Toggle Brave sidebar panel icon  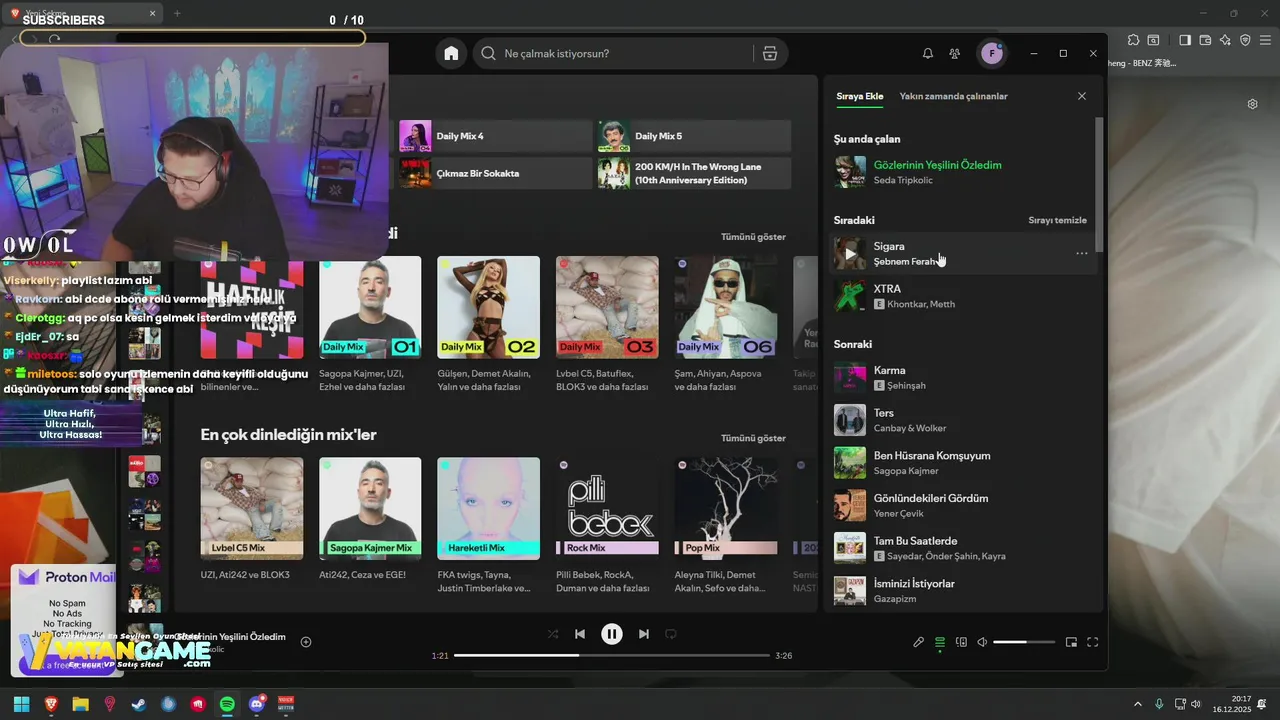[x=1185, y=40]
